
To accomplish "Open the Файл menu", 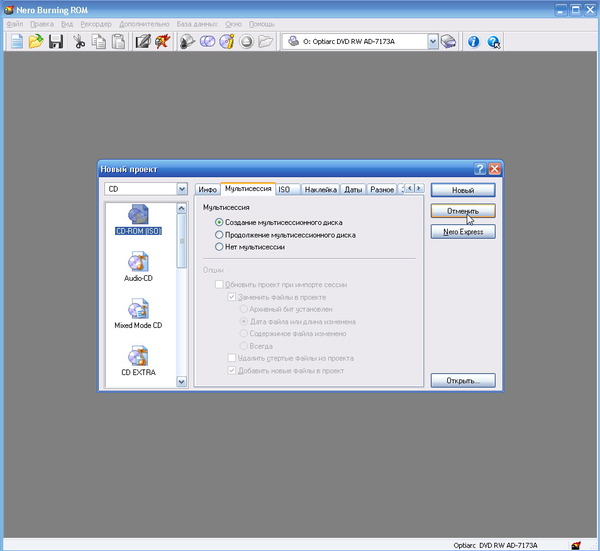I will (x=15, y=24).
